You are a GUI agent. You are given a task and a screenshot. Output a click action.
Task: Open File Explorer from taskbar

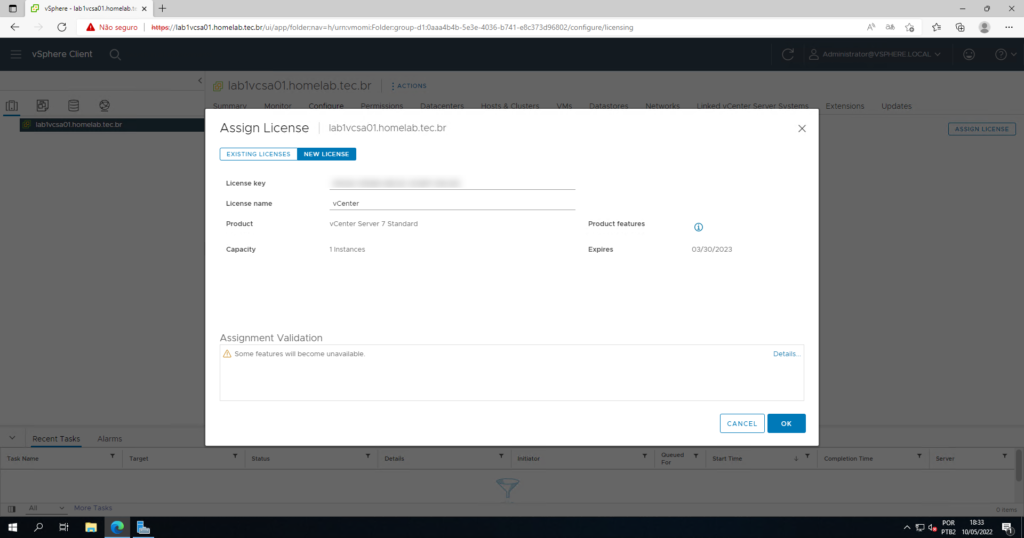pos(91,528)
